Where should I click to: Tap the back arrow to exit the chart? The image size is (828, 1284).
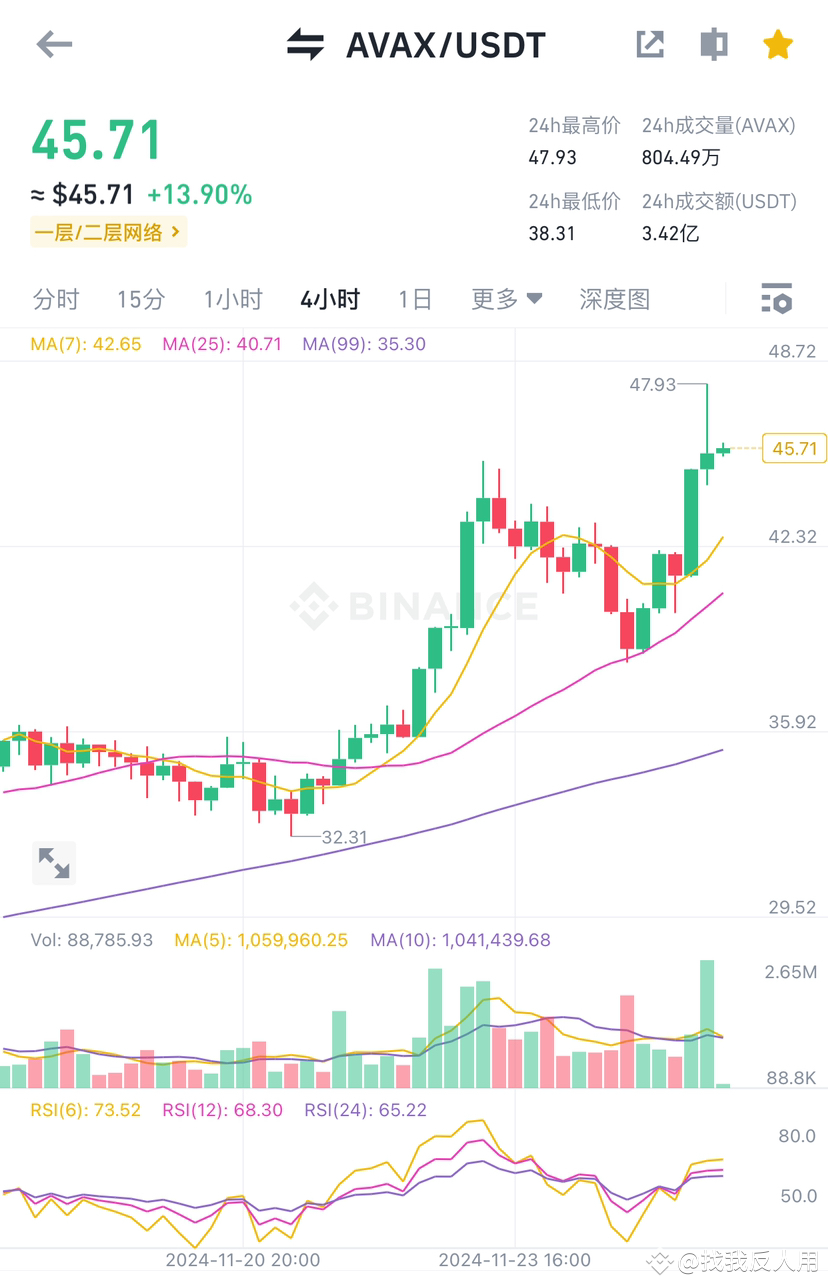pos(54,44)
